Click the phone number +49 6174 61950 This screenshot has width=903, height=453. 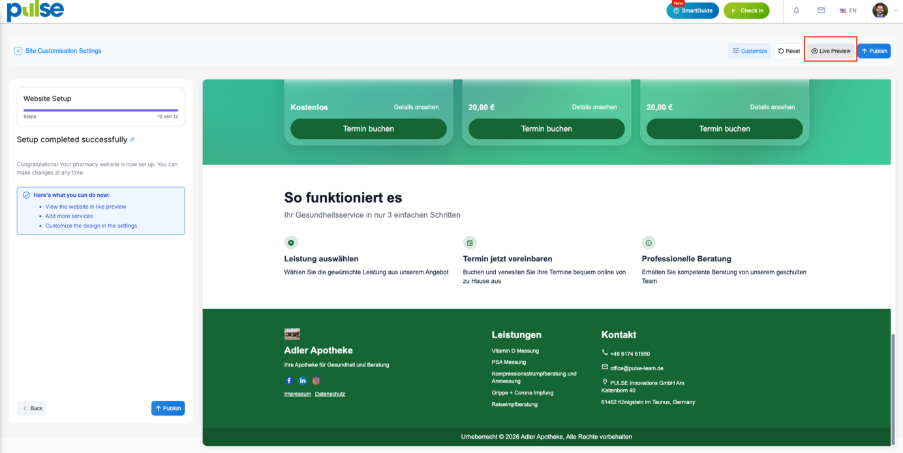click(630, 354)
